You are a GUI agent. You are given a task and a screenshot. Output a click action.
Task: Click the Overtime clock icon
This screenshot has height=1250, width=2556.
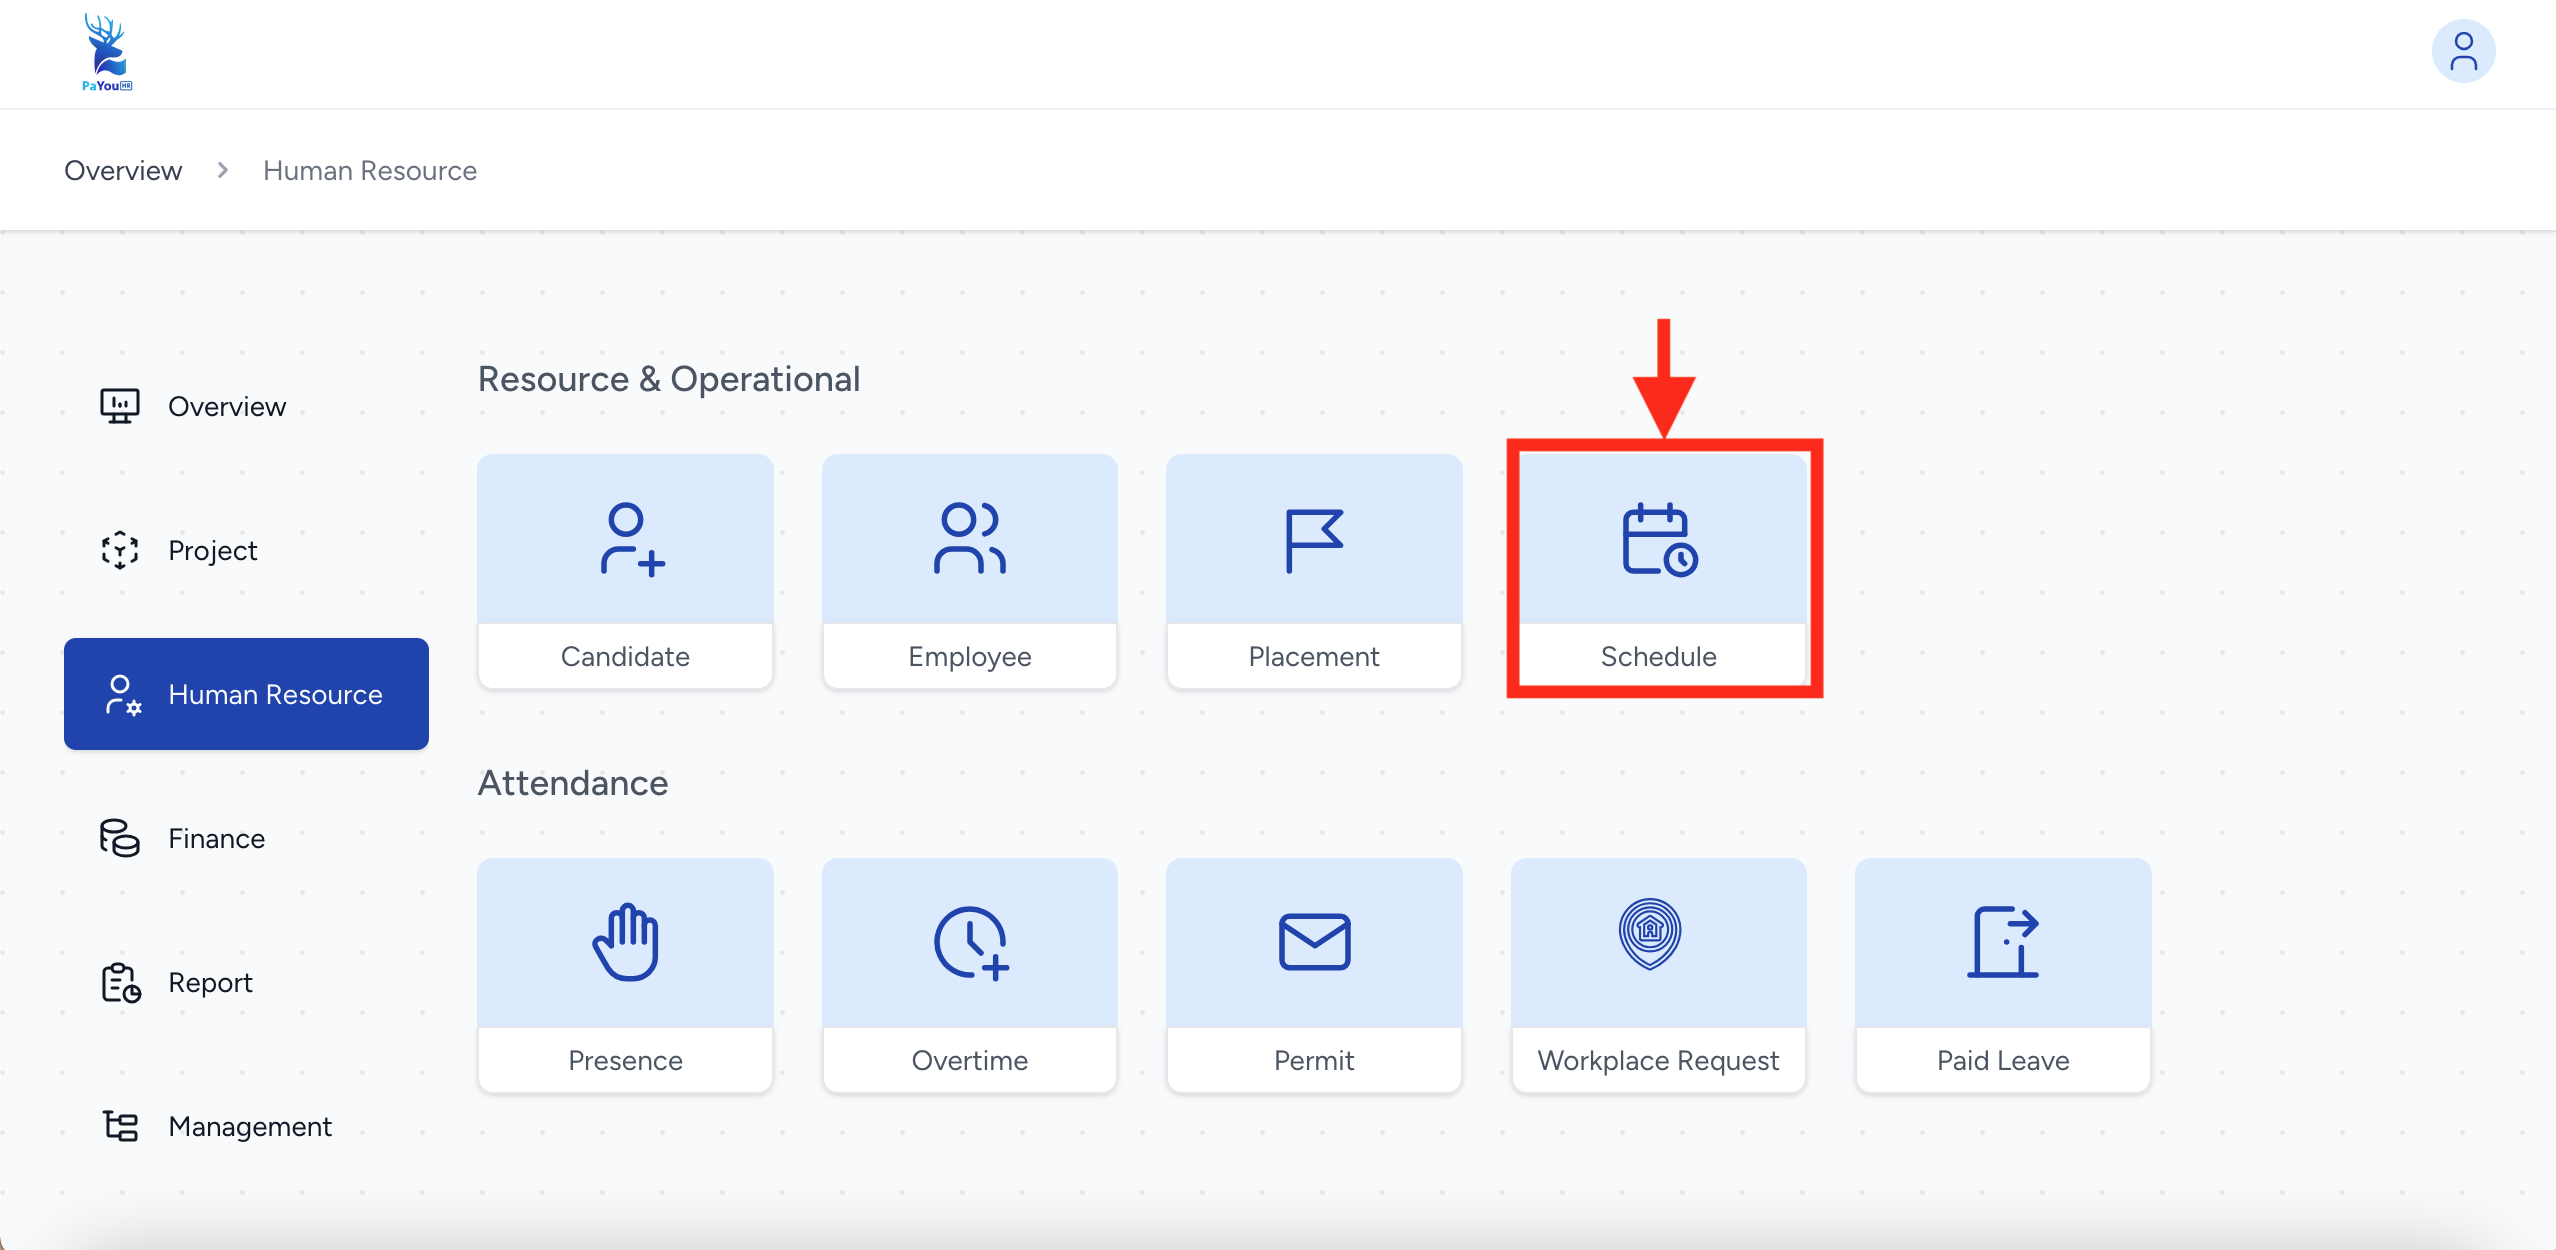click(969, 942)
